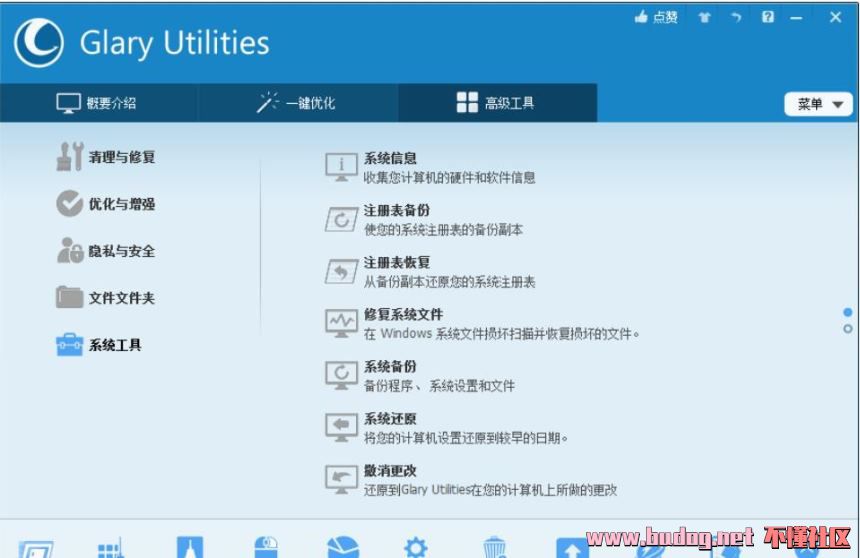Launch the 注册表备份 tool

[x=423, y=219]
